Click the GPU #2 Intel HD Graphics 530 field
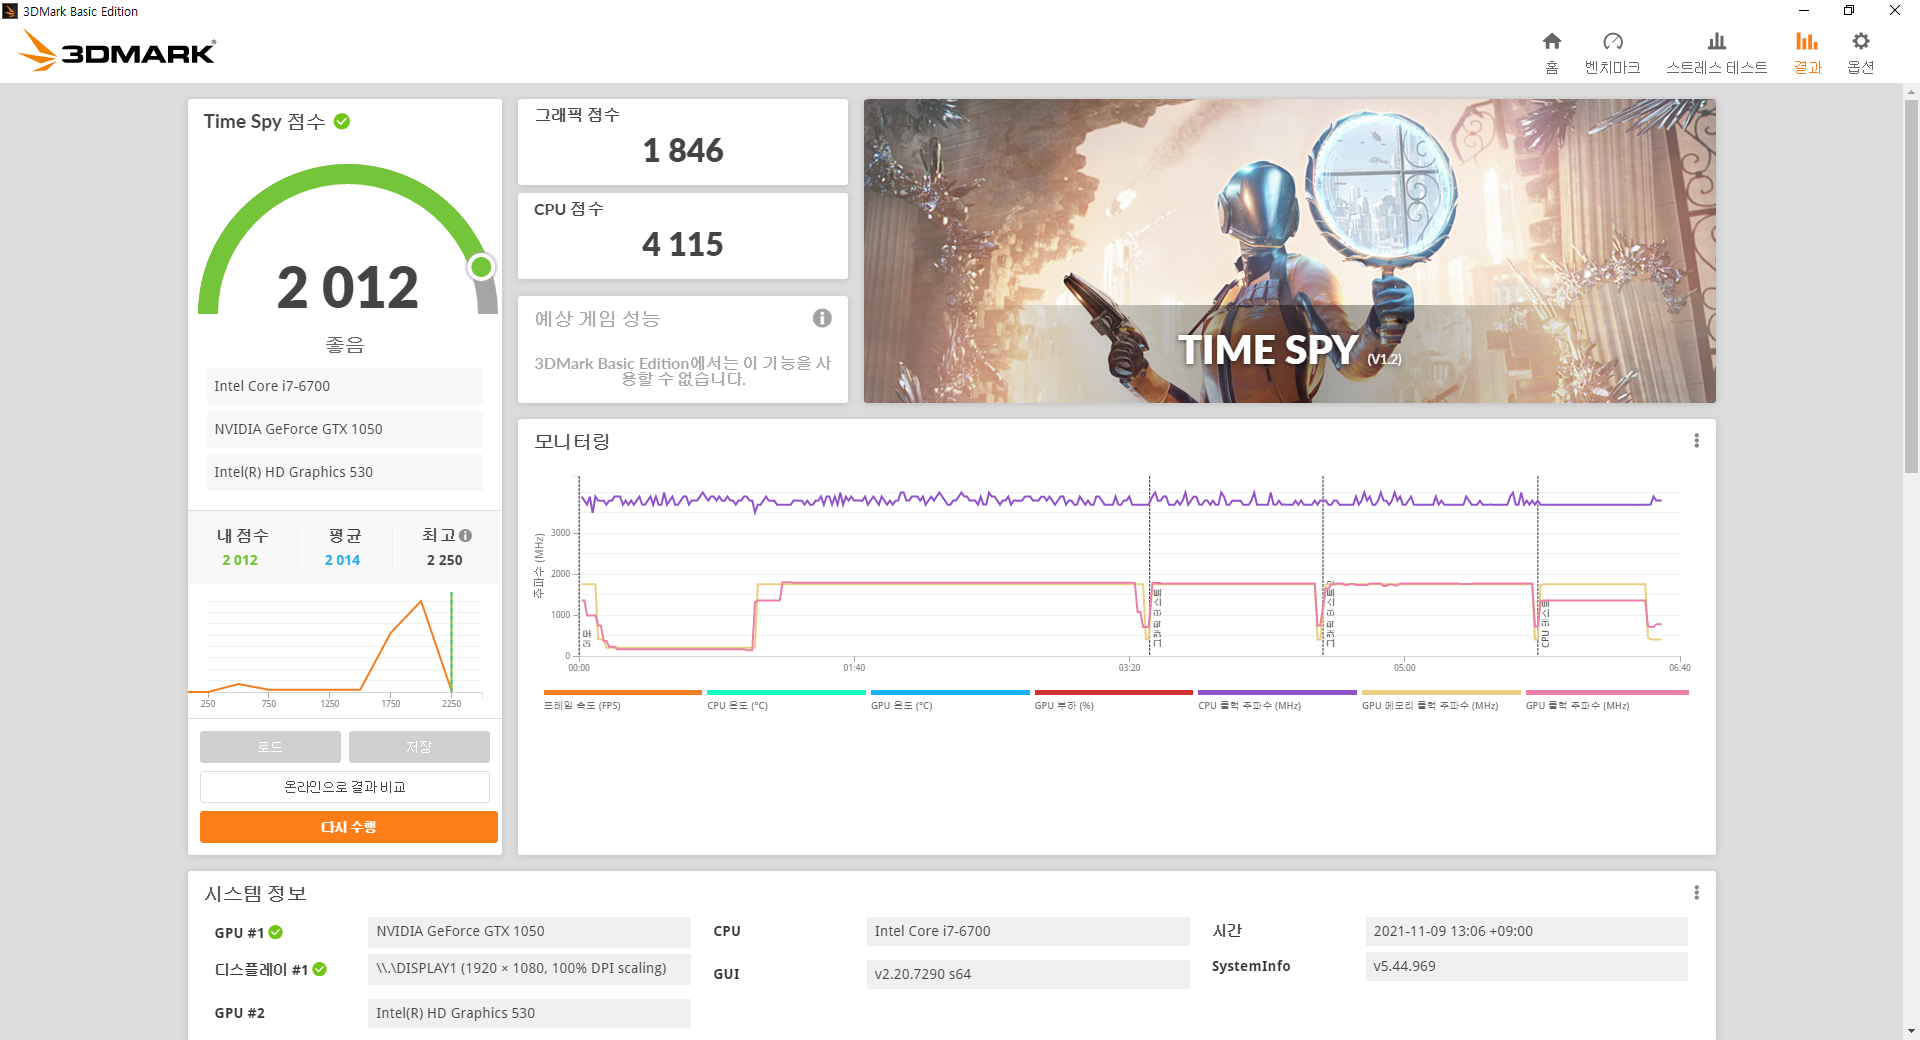This screenshot has width=1920, height=1040. [x=529, y=1013]
